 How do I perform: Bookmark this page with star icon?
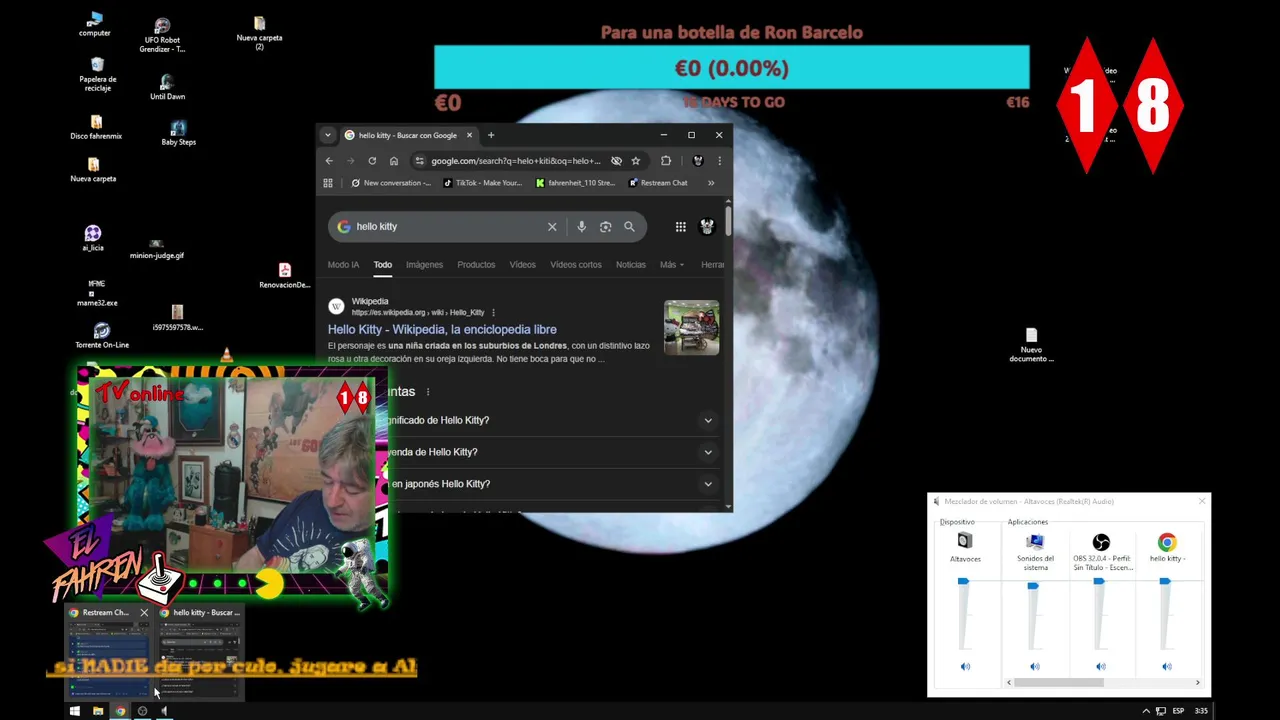click(635, 161)
